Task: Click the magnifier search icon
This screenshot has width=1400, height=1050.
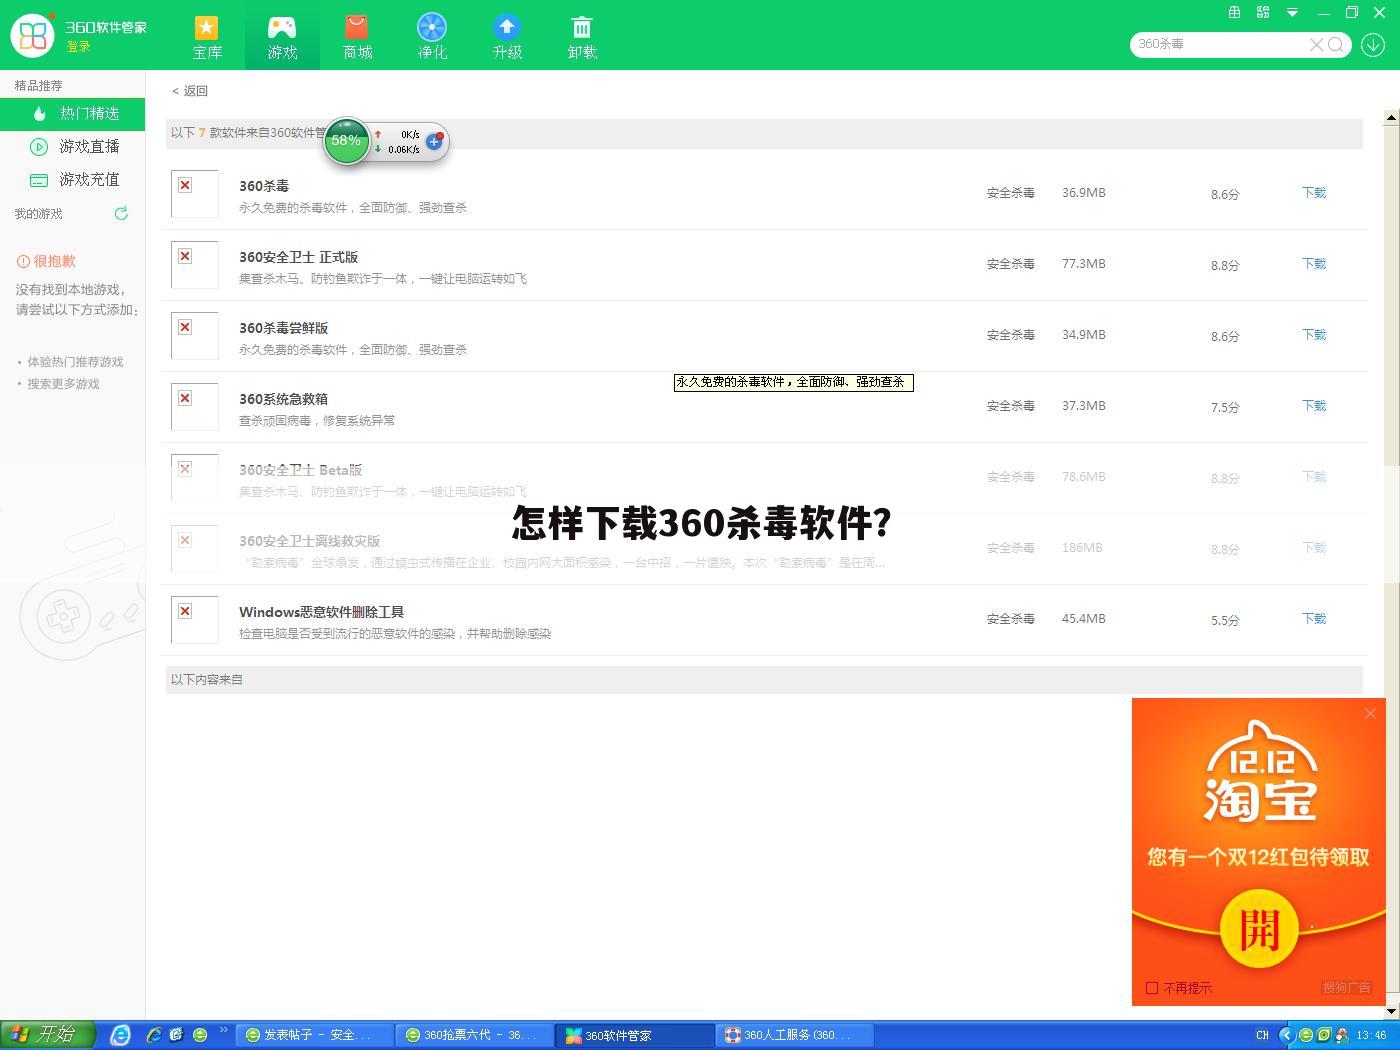Action: (1336, 44)
